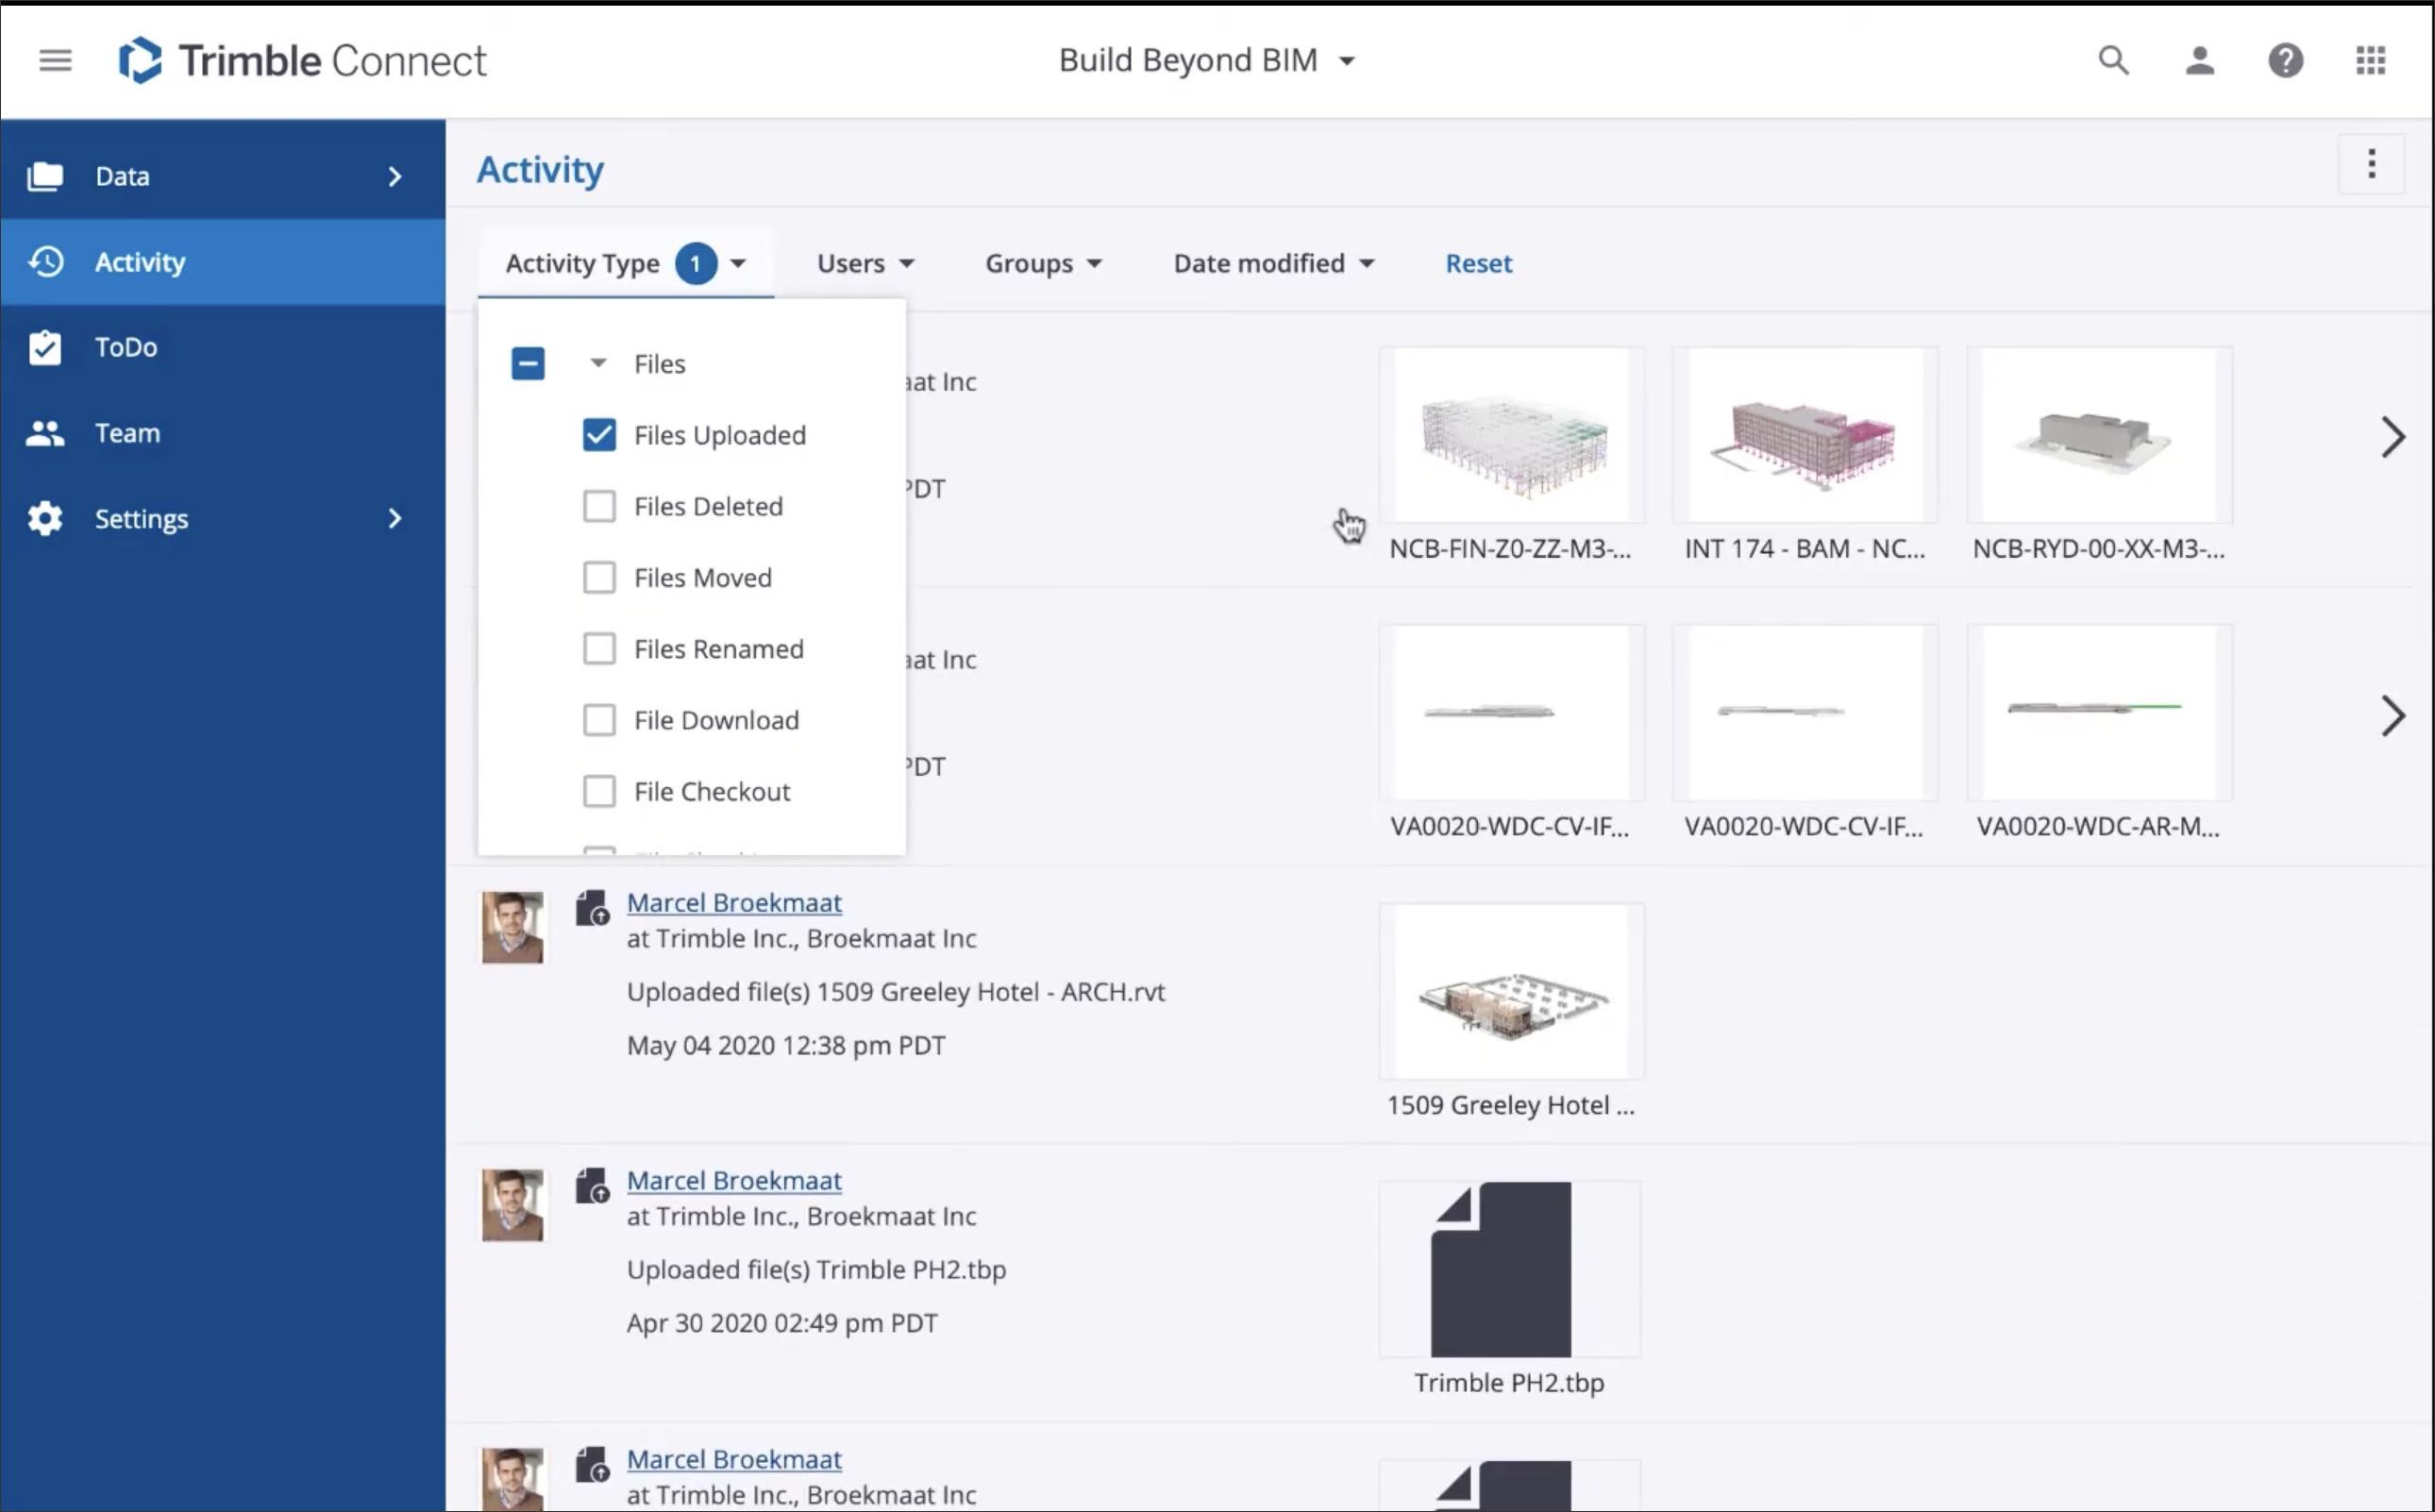Collapse the Files group triangle
This screenshot has height=1512, width=2435.
[598, 363]
